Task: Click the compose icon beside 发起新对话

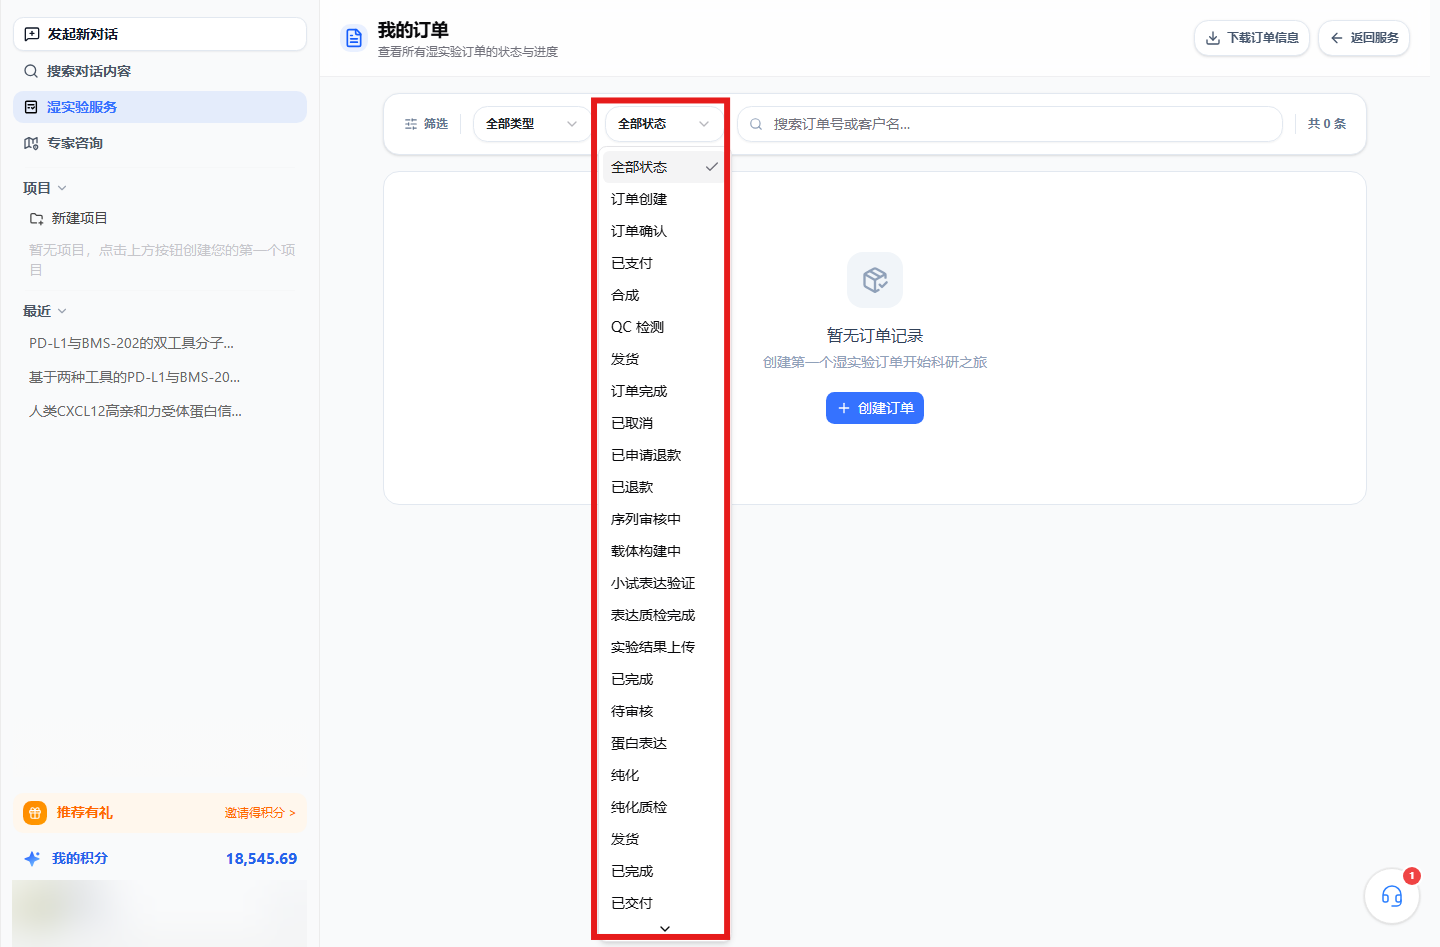Action: pos(32,34)
